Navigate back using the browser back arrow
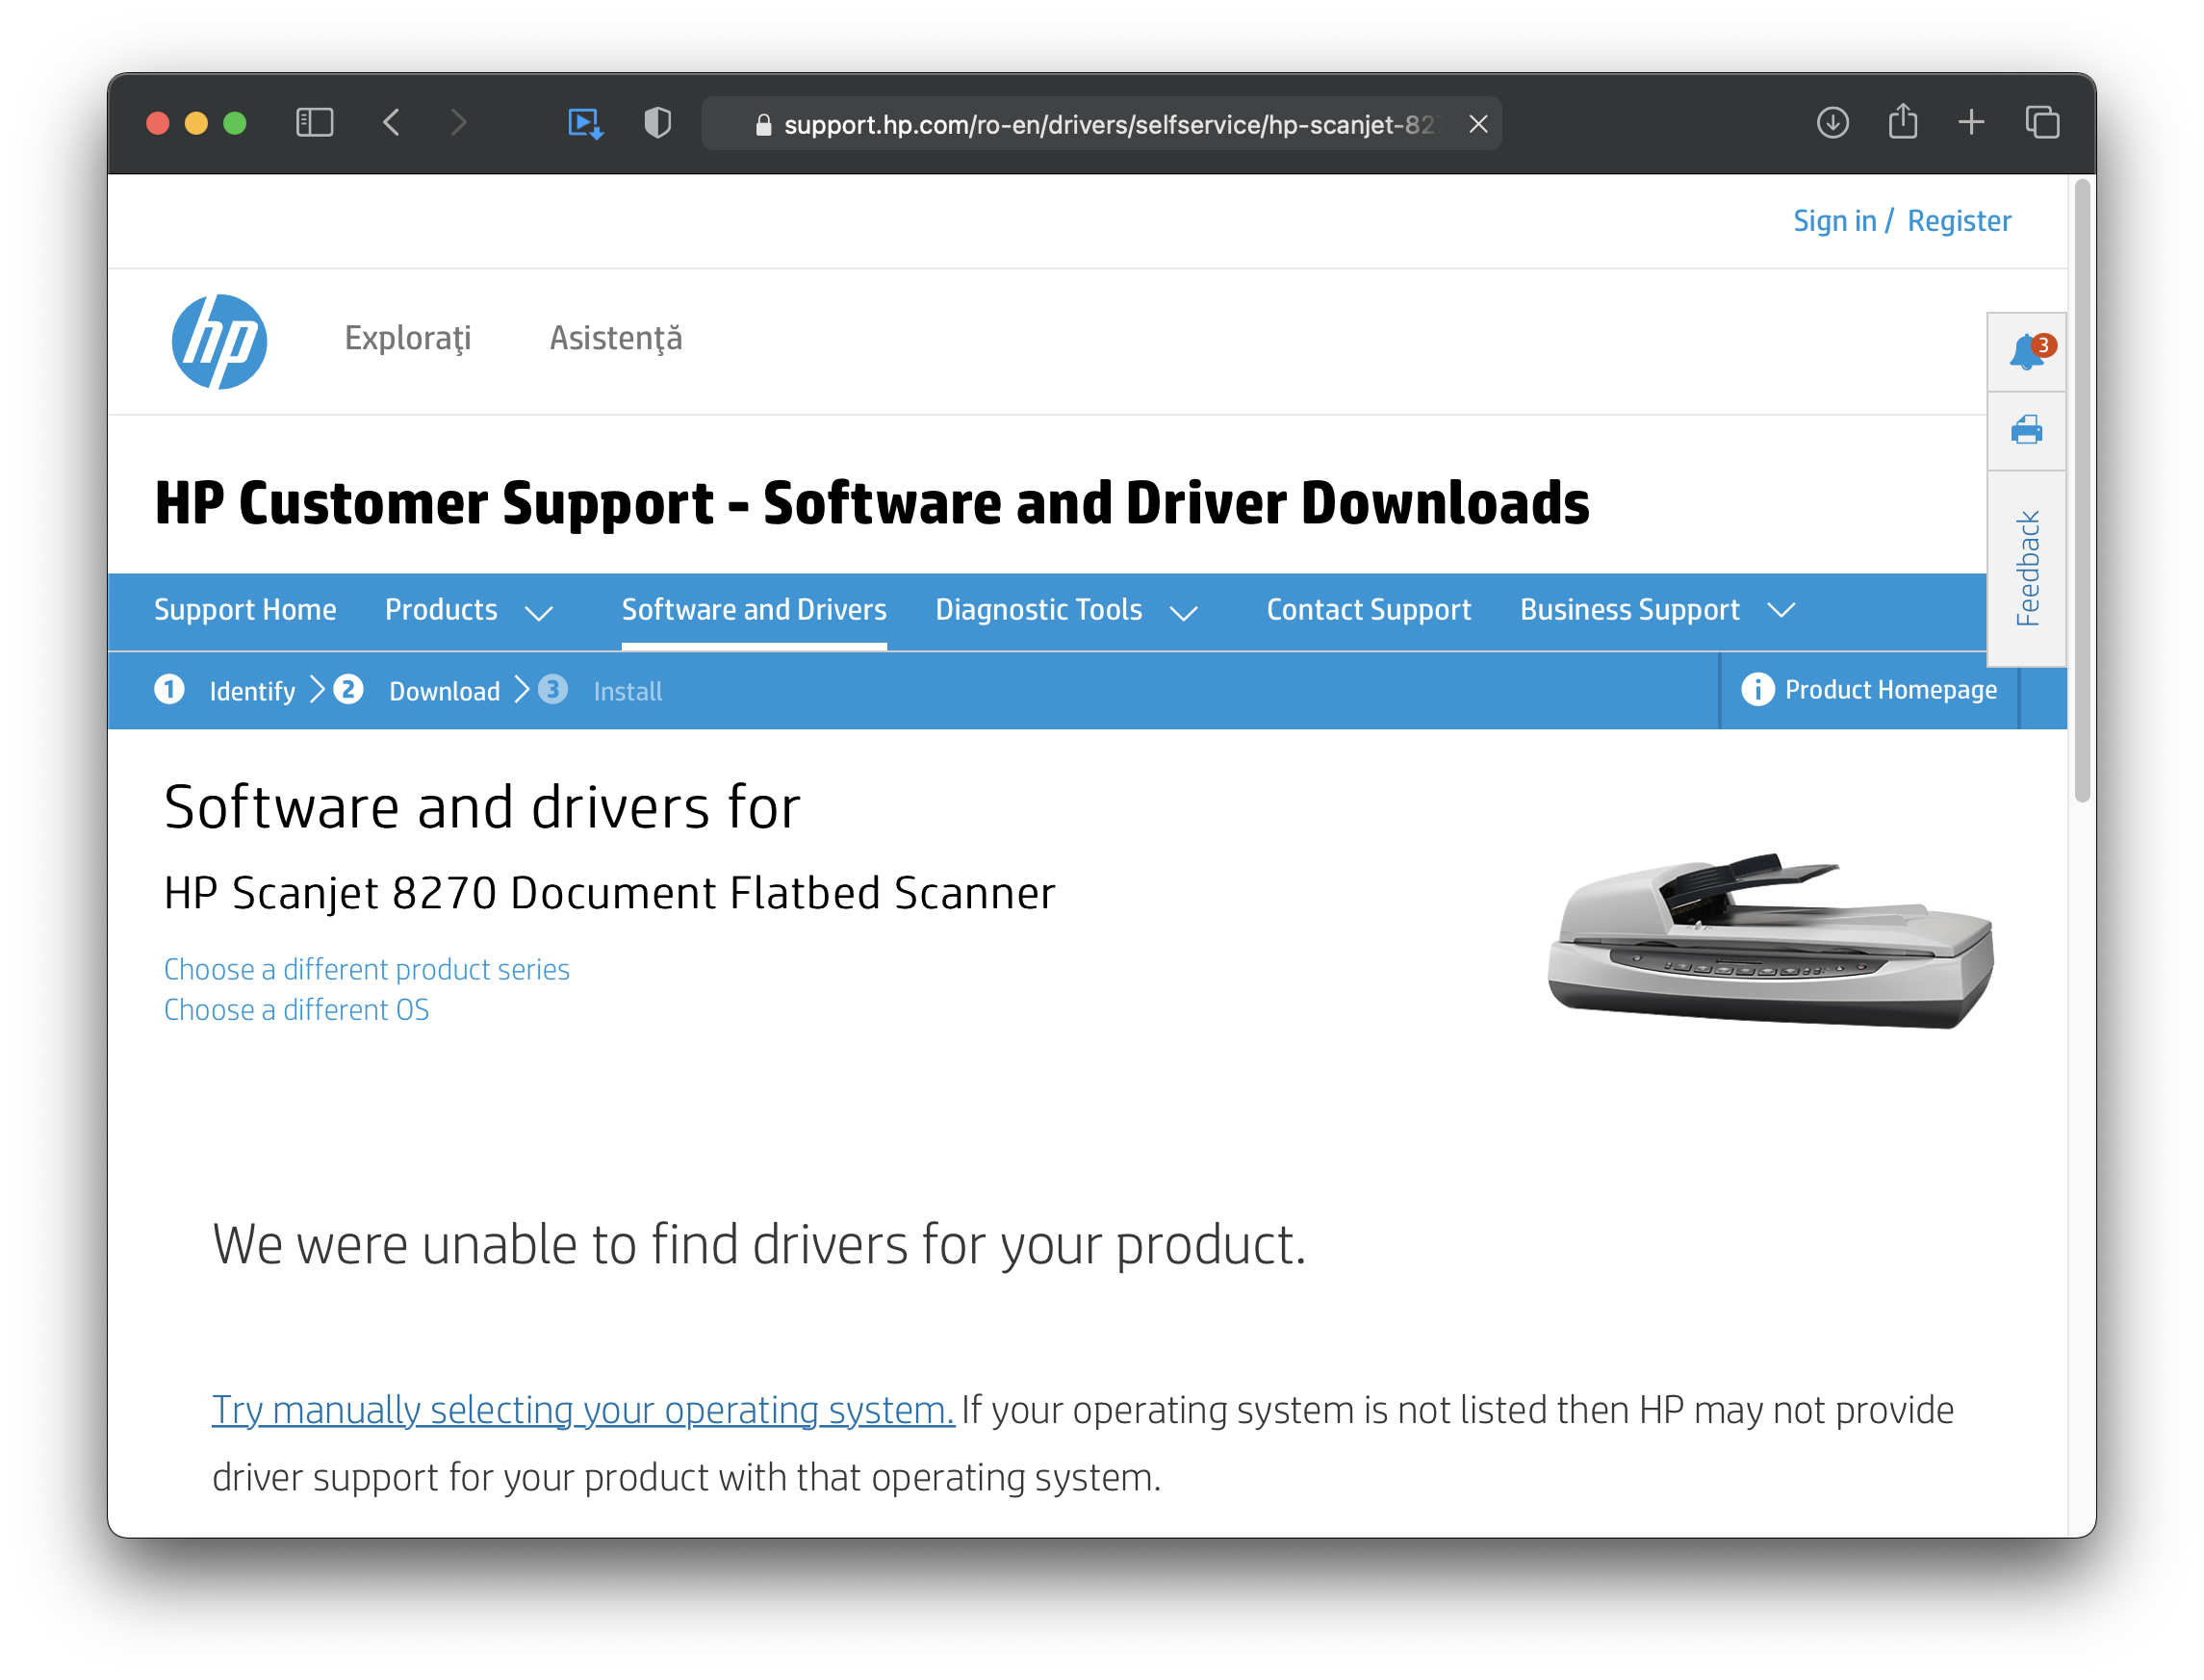The width and height of the screenshot is (2204, 1680). (x=391, y=122)
